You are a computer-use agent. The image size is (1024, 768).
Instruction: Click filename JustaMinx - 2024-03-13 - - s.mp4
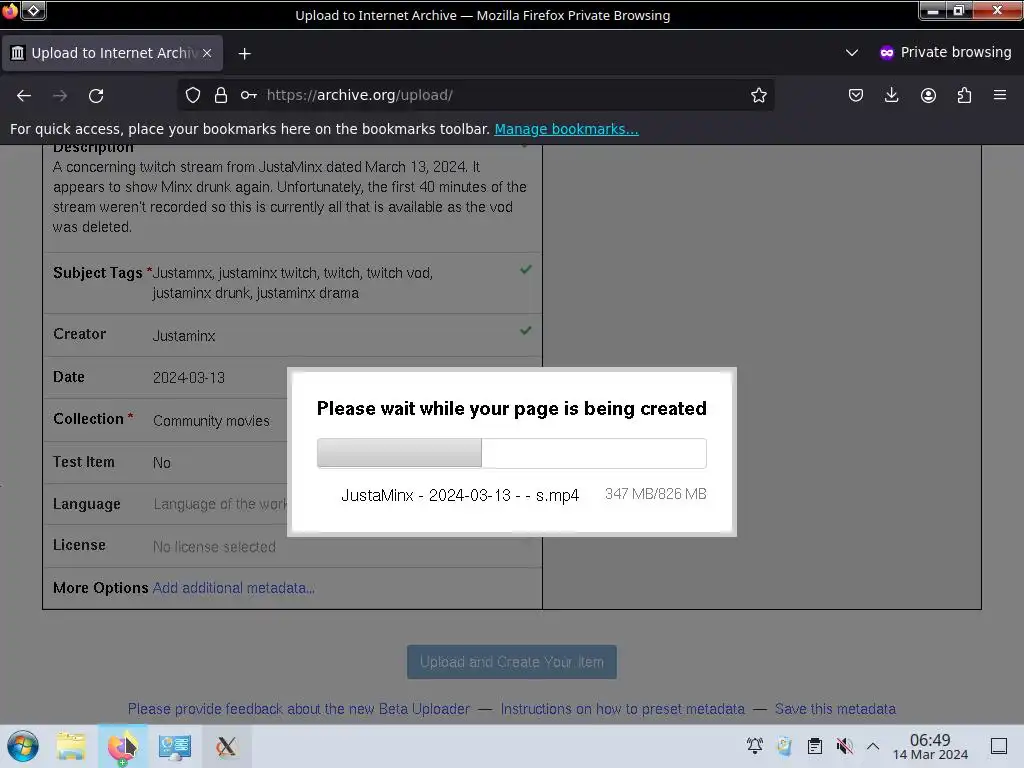[460, 495]
